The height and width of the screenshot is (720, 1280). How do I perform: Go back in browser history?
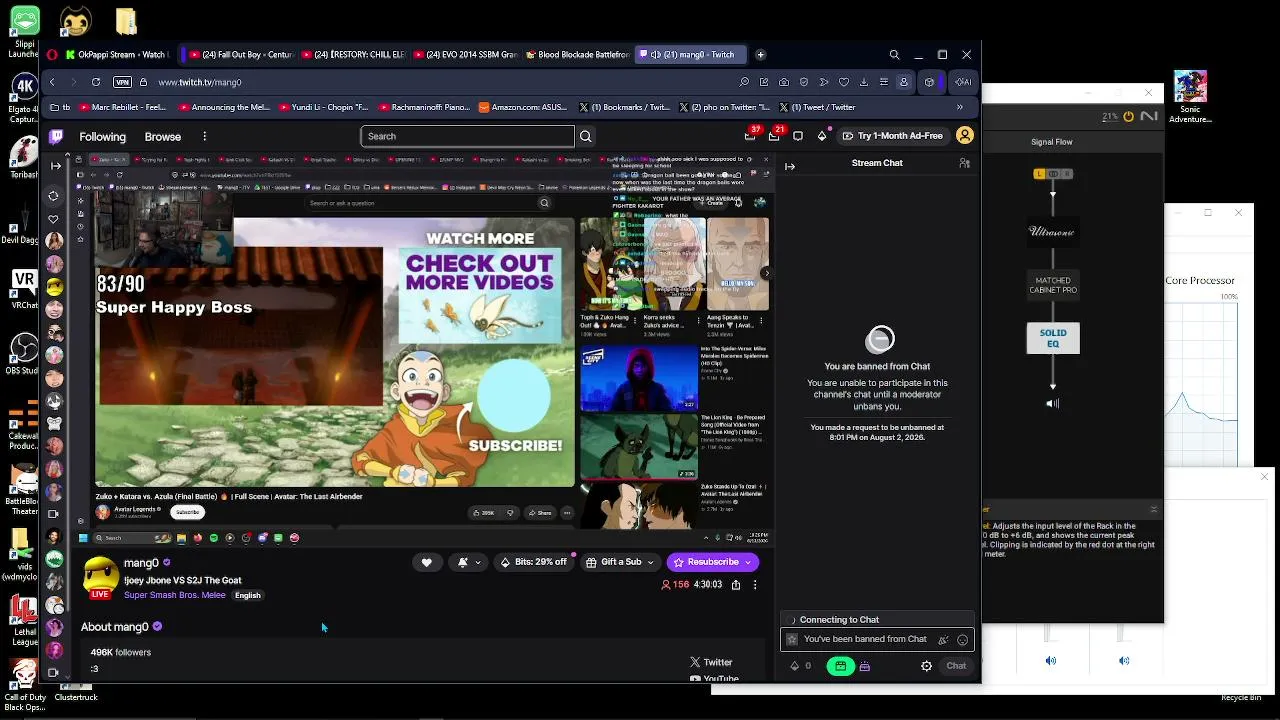coord(52,82)
